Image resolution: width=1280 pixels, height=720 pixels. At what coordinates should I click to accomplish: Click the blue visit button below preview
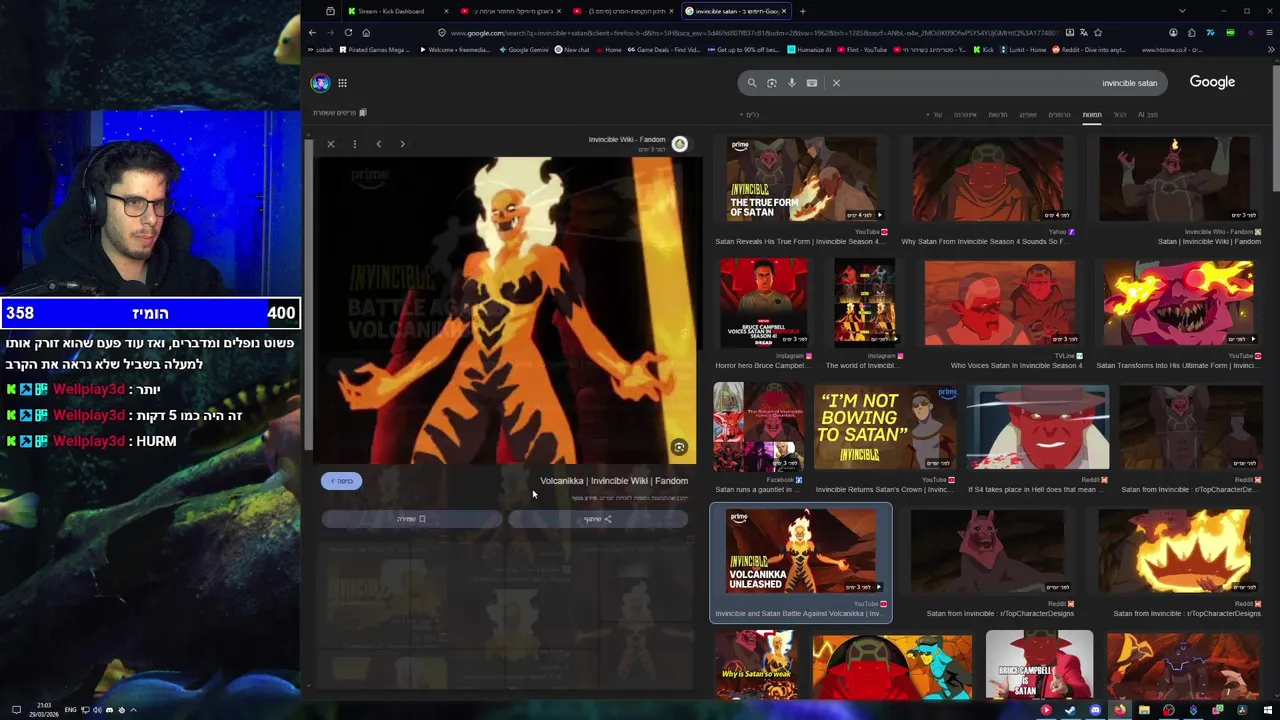click(x=342, y=481)
